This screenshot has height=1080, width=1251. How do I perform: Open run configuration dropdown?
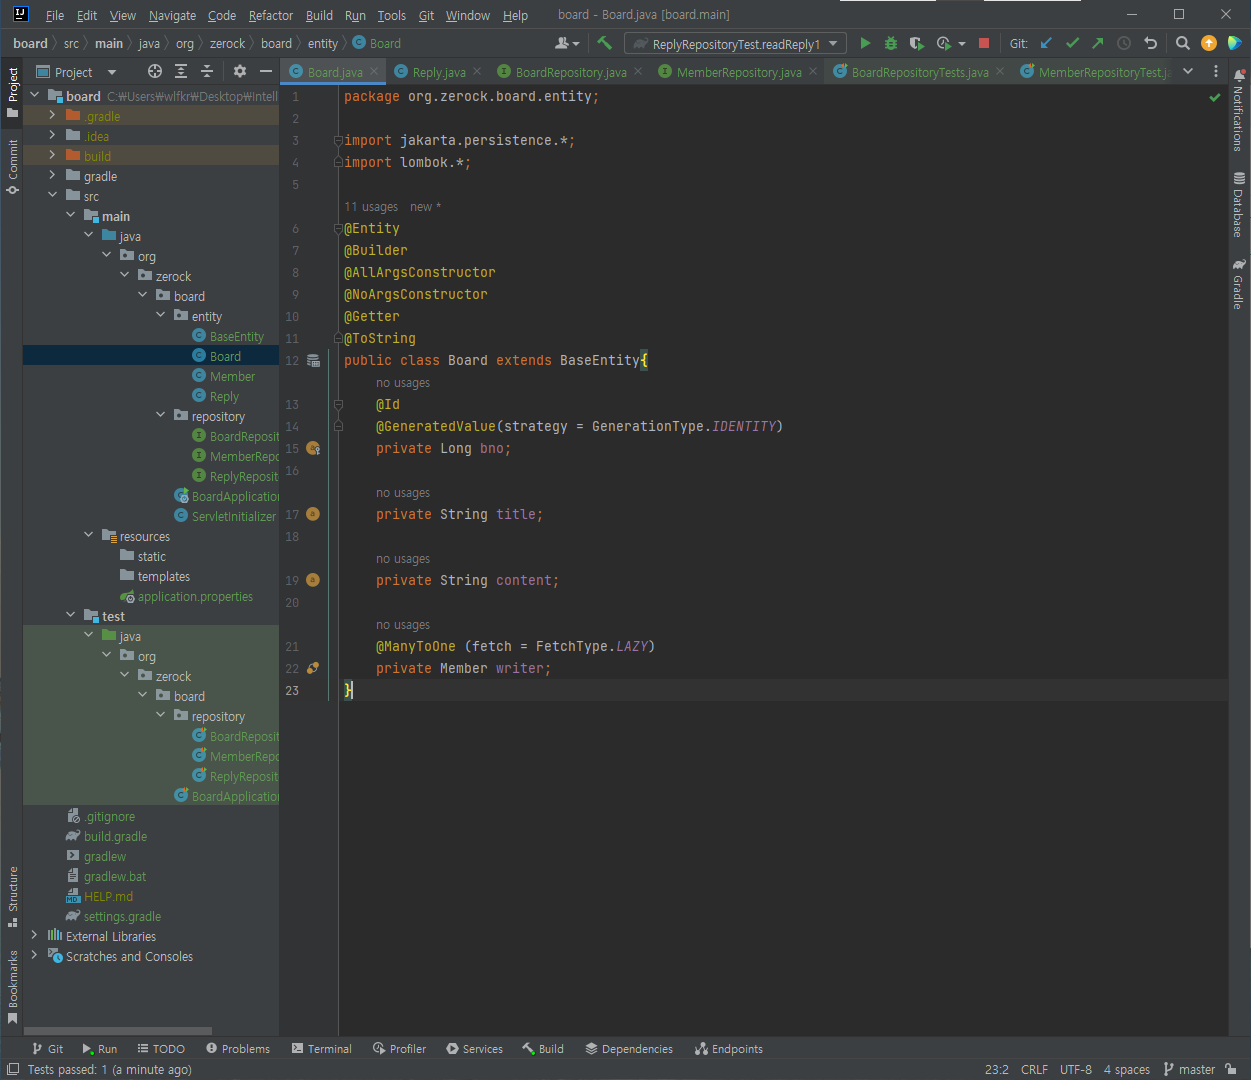[x=735, y=43]
